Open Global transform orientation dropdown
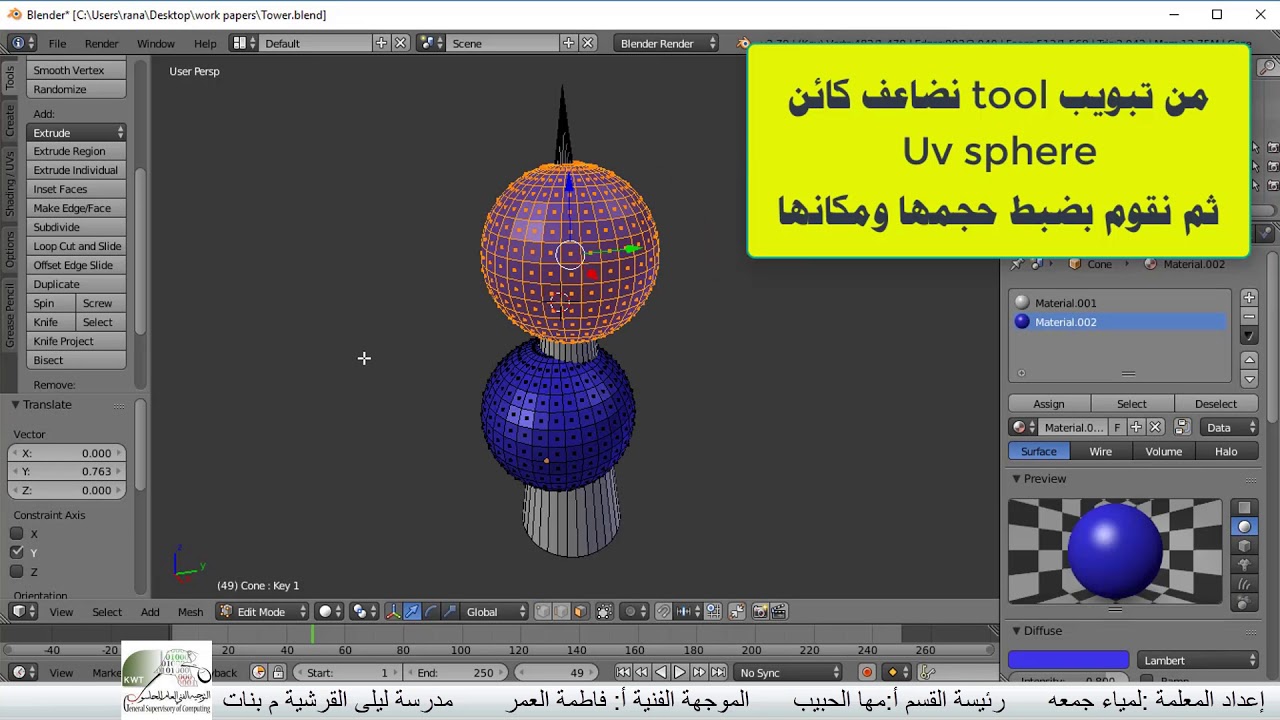The width and height of the screenshot is (1280, 720). point(493,611)
